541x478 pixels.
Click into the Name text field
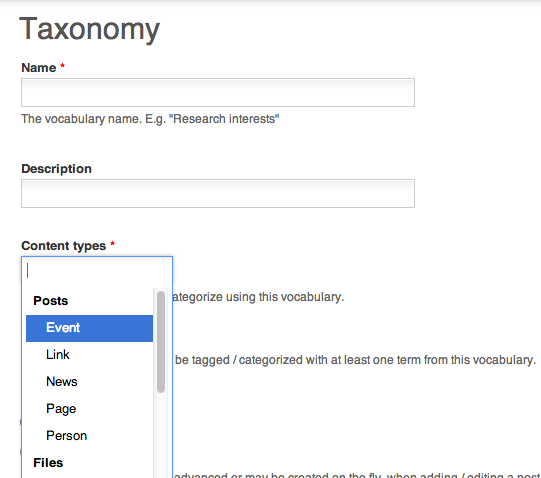(x=218, y=92)
